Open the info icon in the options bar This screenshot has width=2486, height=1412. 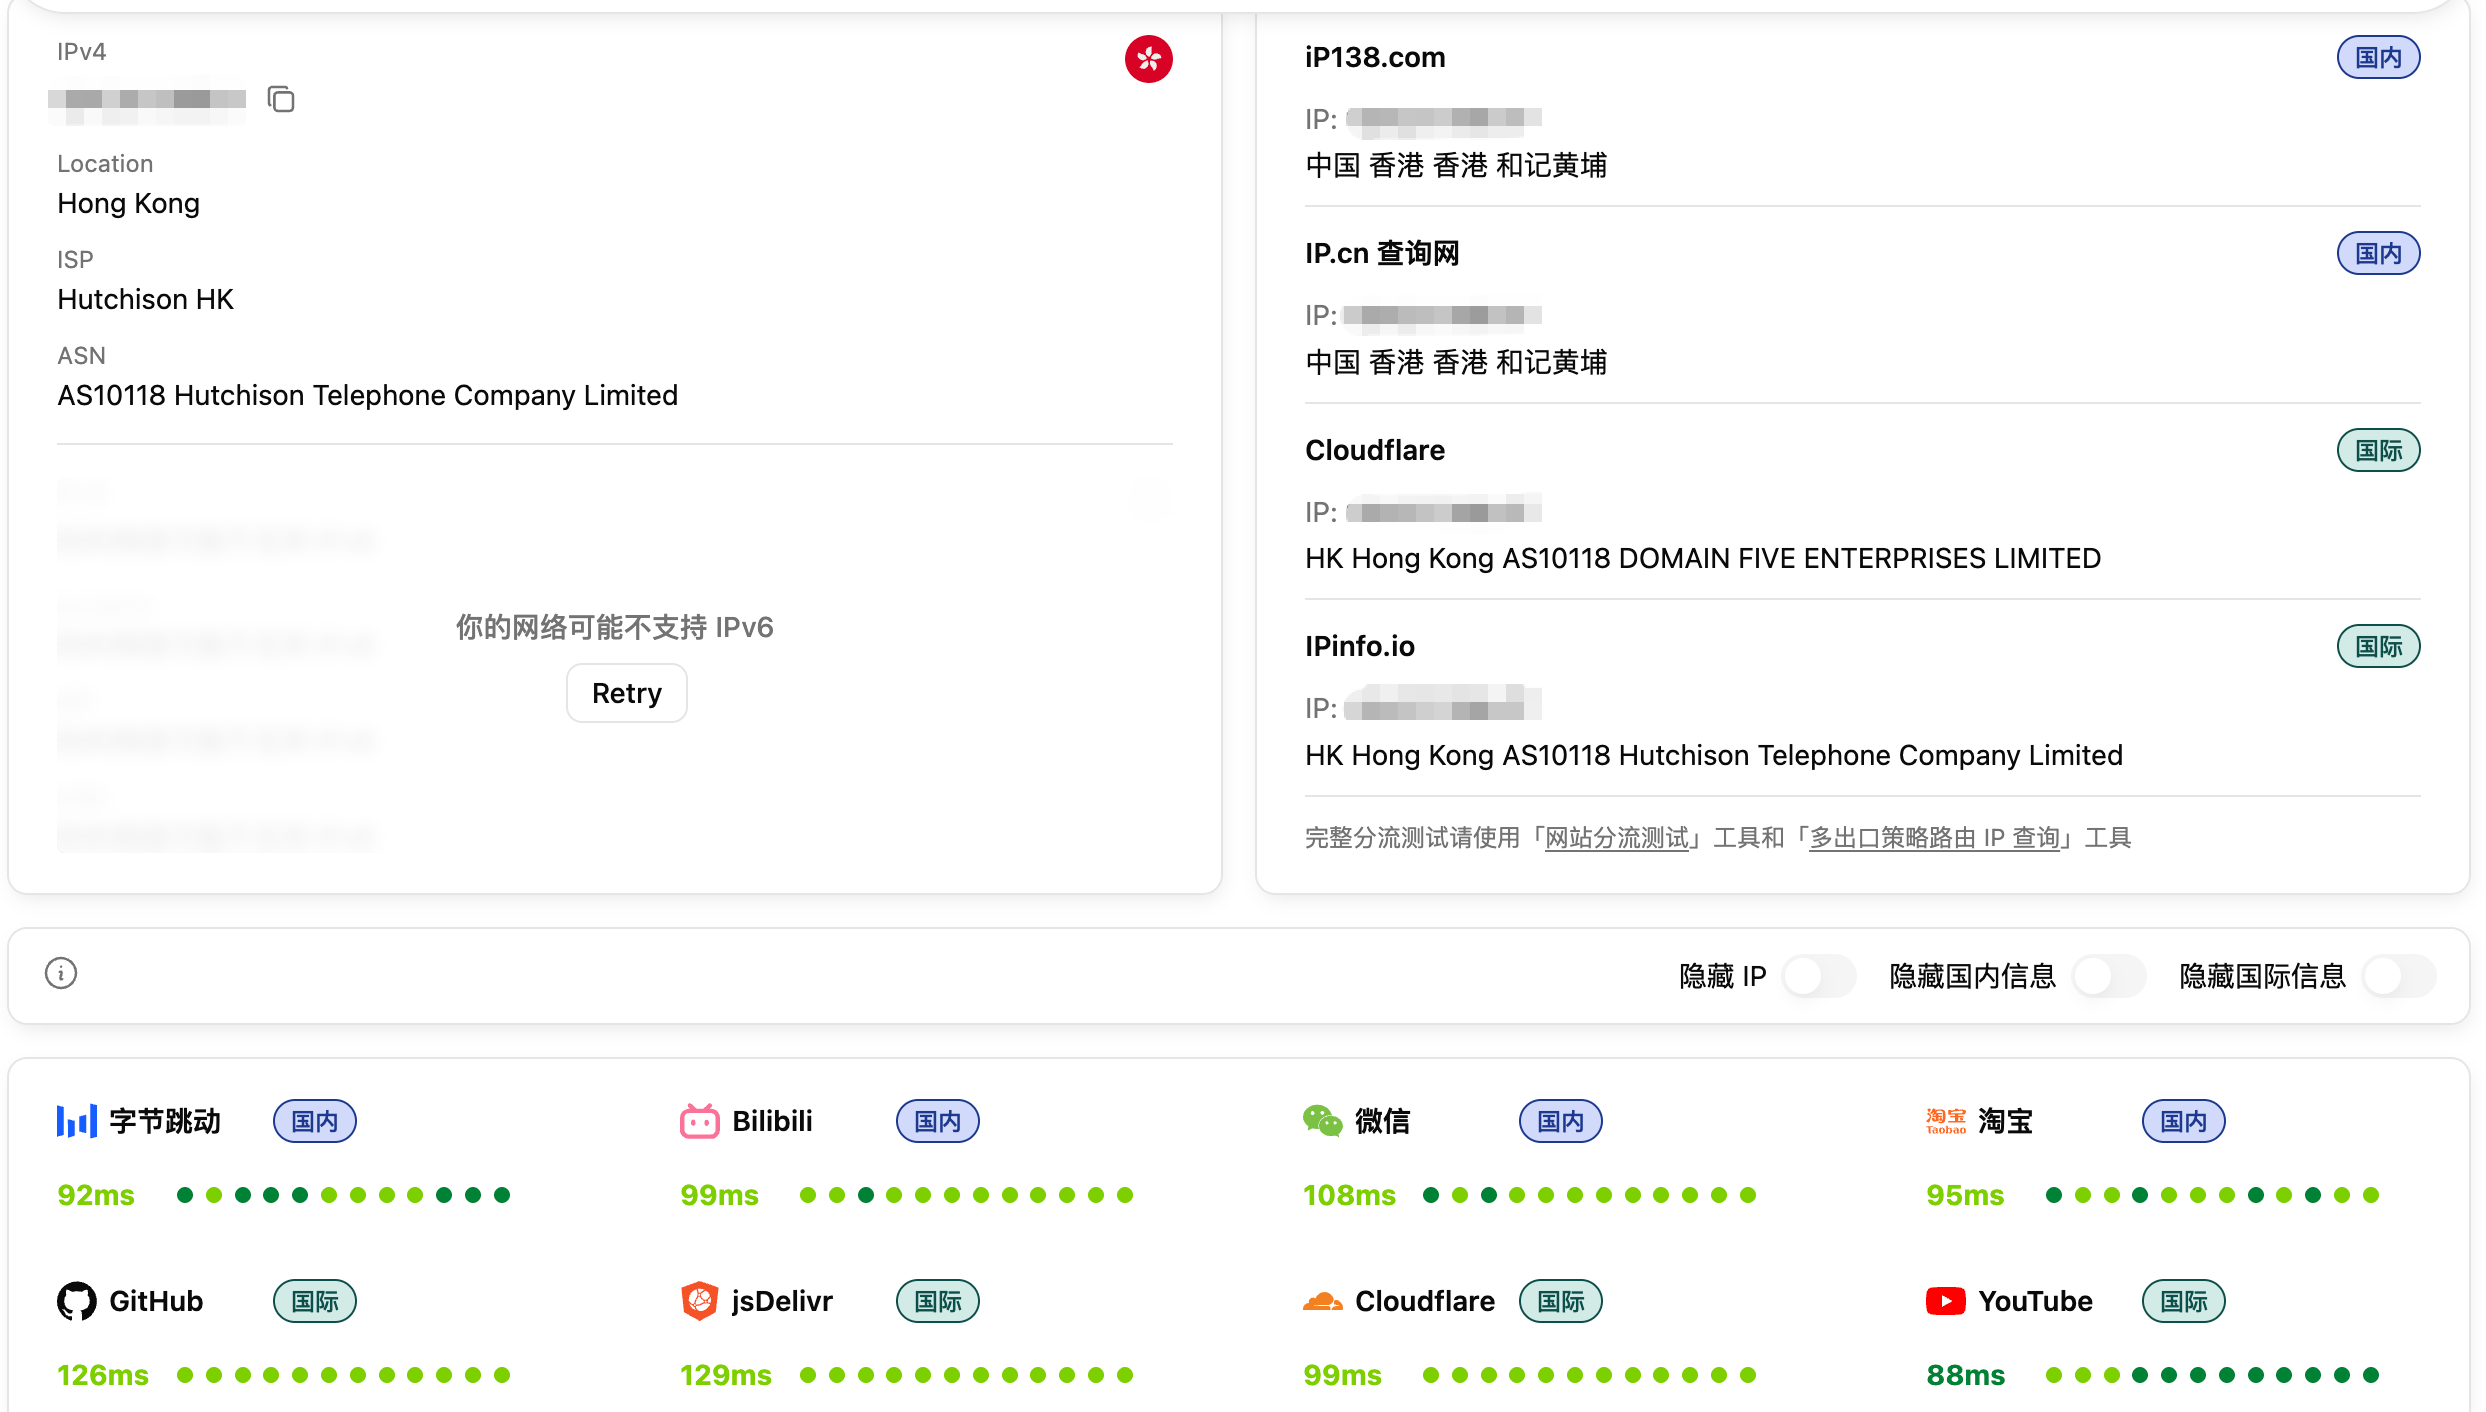click(61, 973)
